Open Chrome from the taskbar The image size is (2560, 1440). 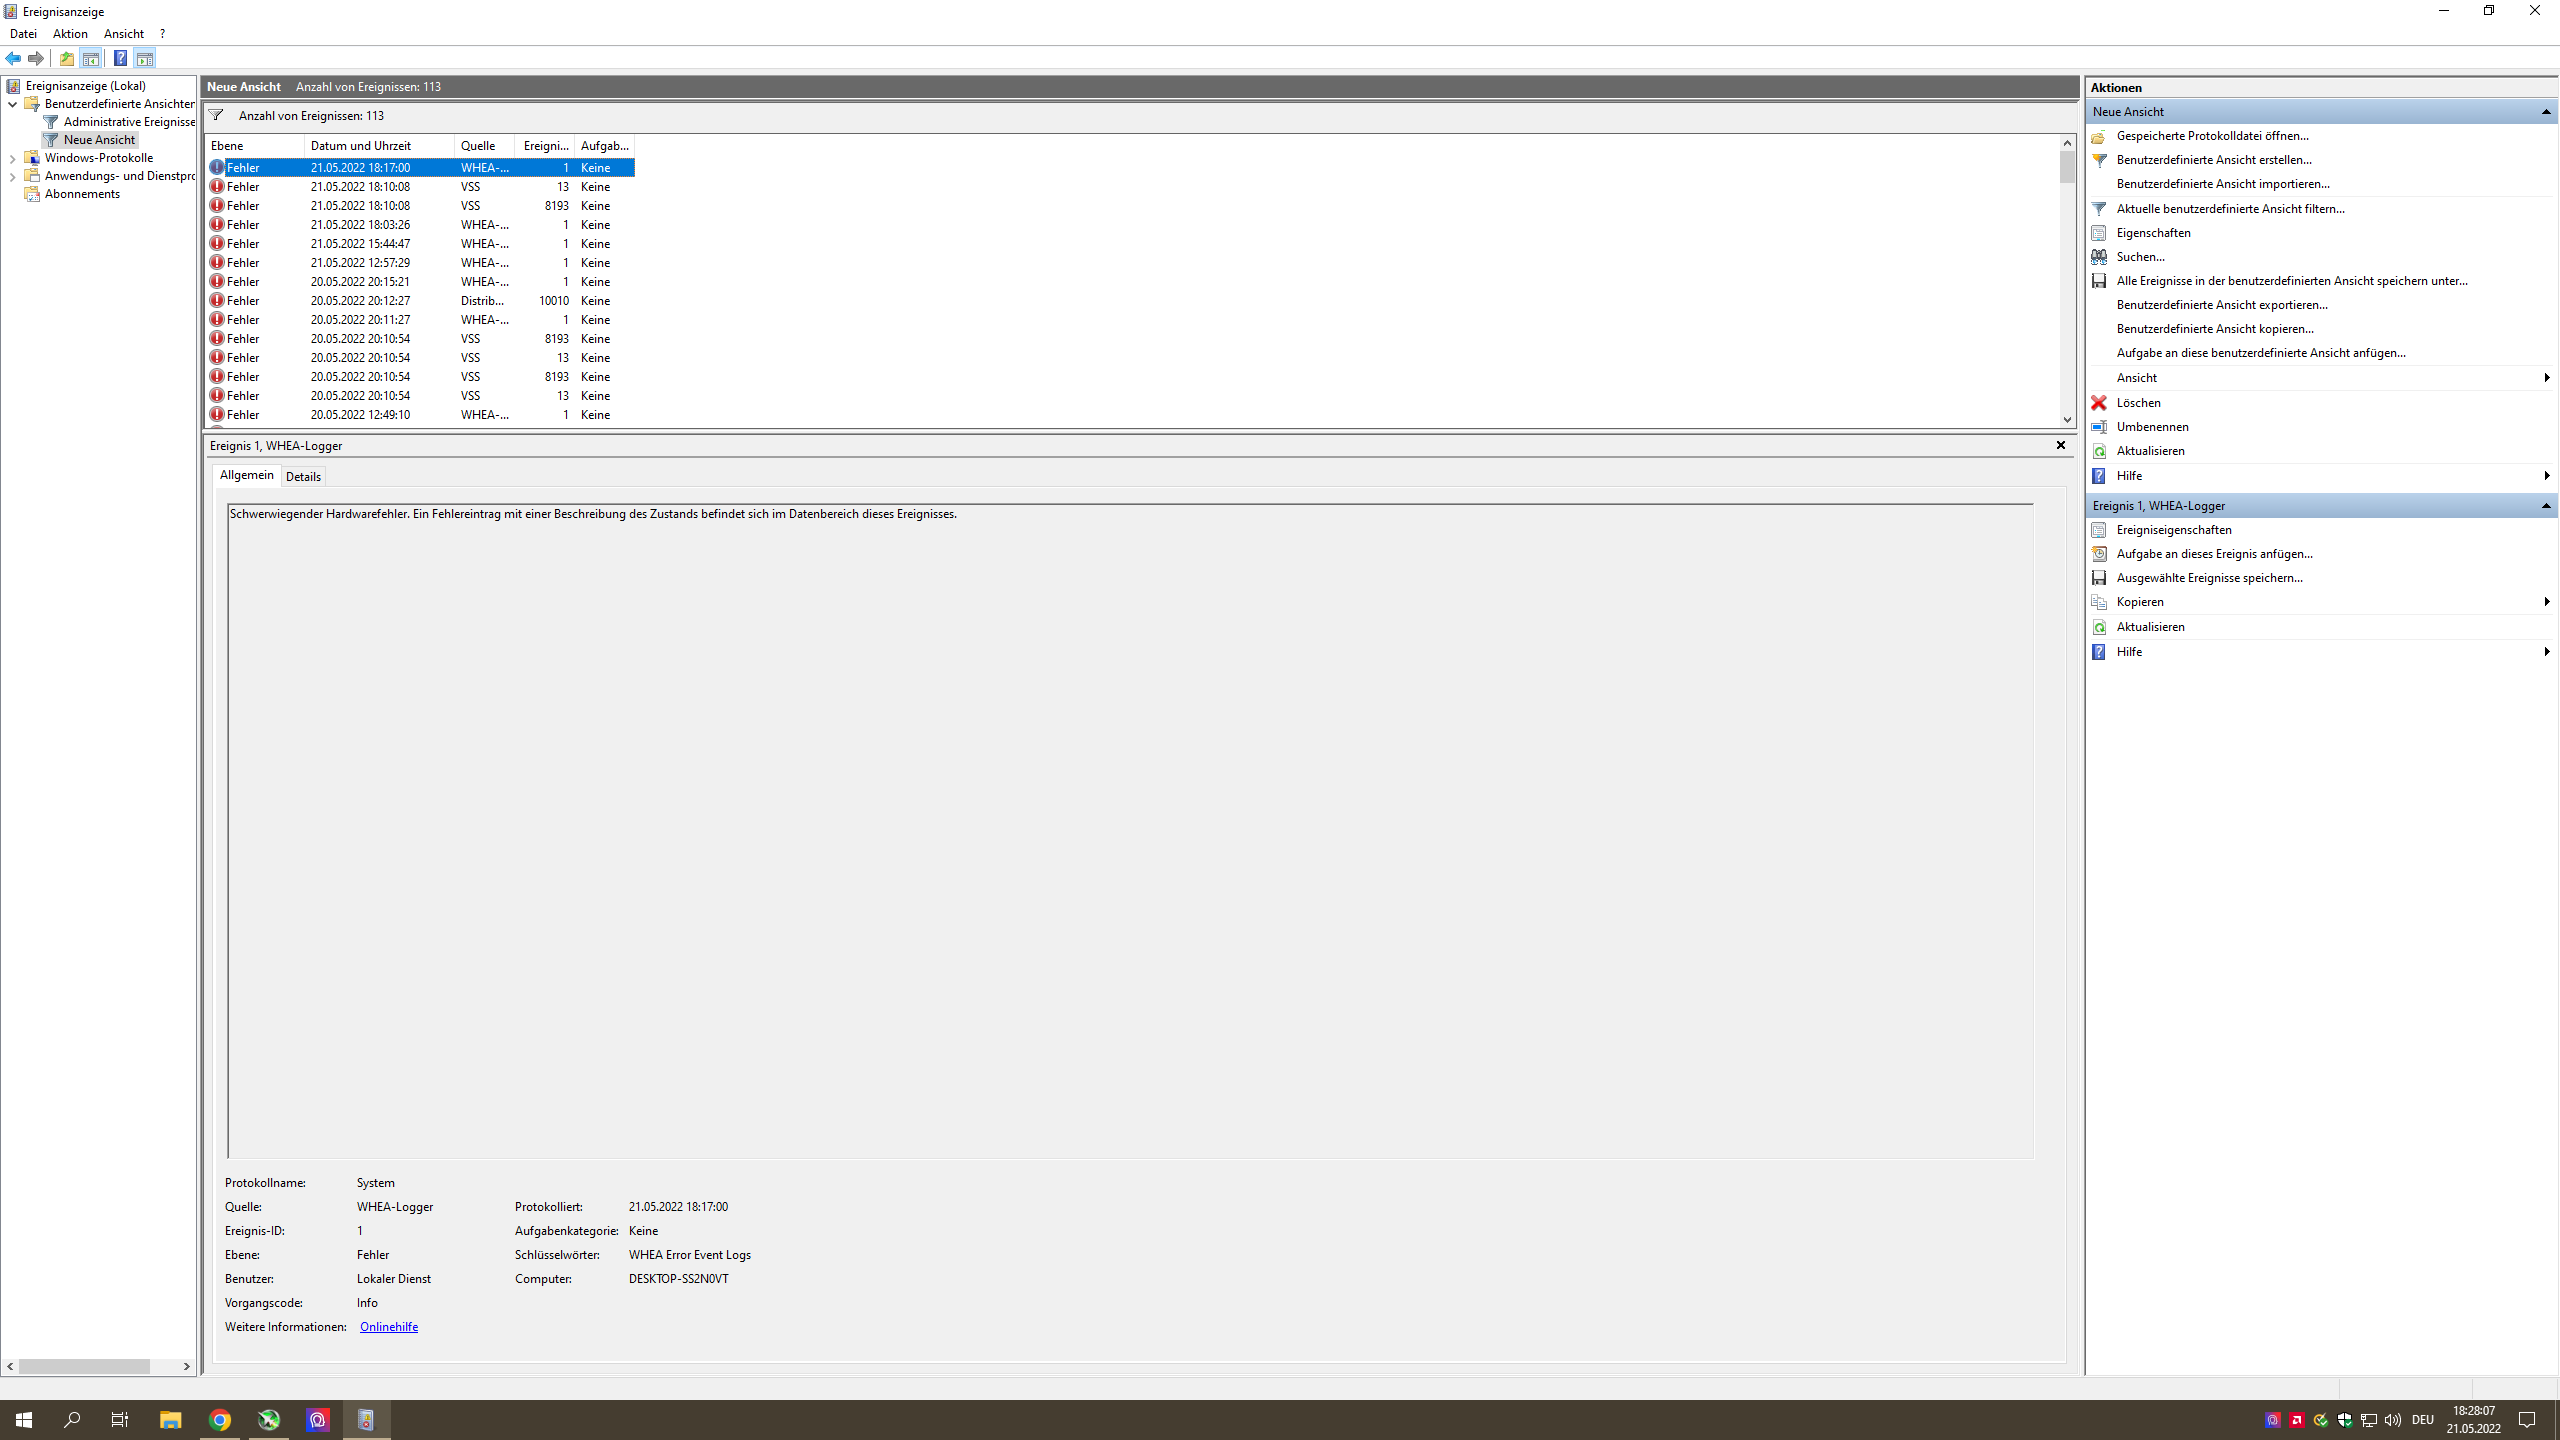click(220, 1420)
